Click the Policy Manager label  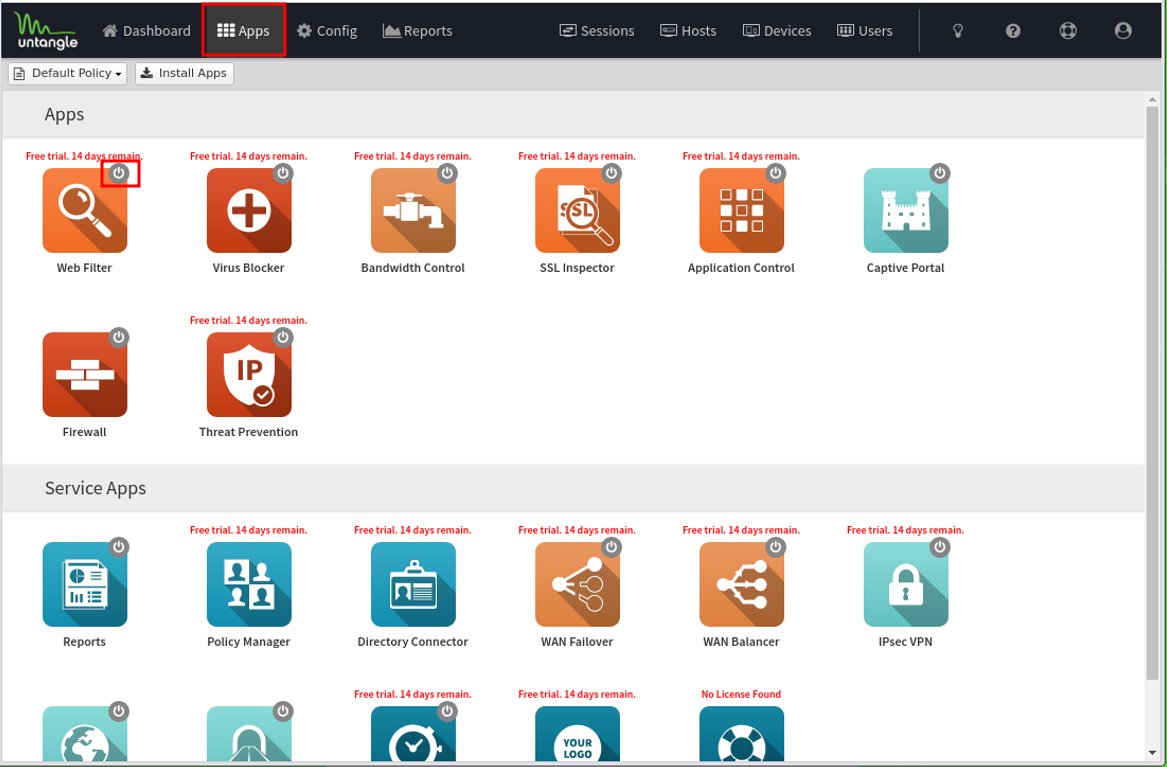pos(249,641)
